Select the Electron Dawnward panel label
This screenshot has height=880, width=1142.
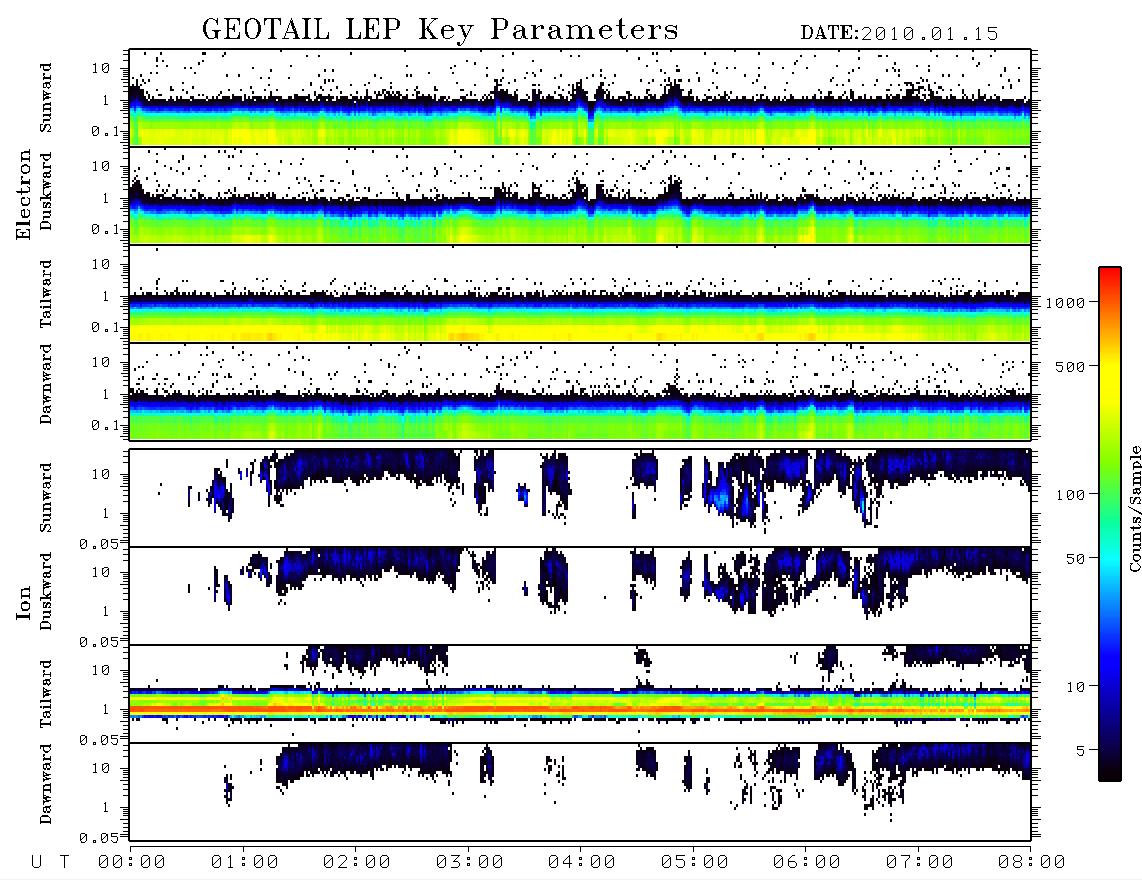[46, 384]
